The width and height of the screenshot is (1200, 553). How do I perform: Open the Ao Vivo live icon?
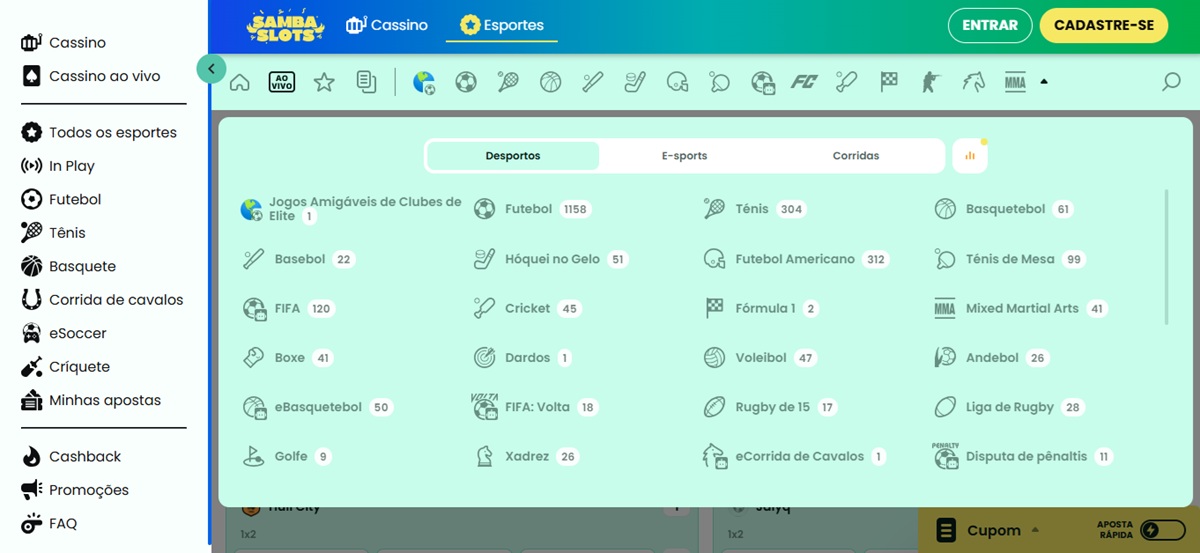tap(282, 82)
